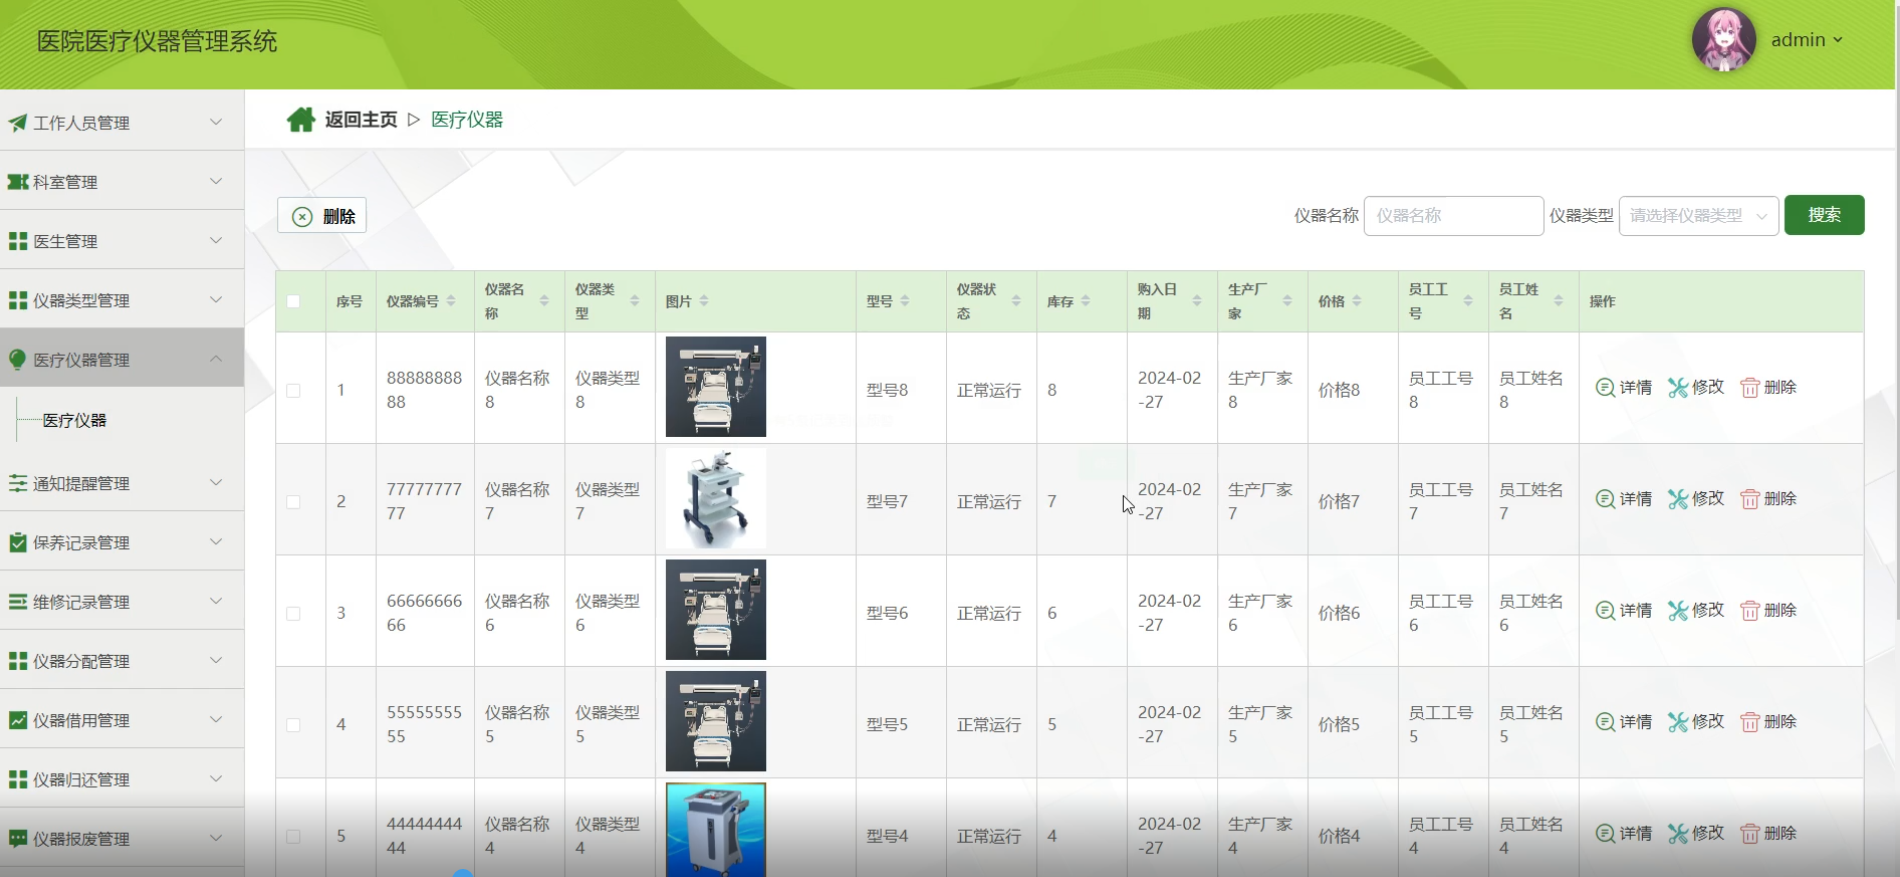Click the 仪器归还管理 grid icon

[x=18, y=779]
